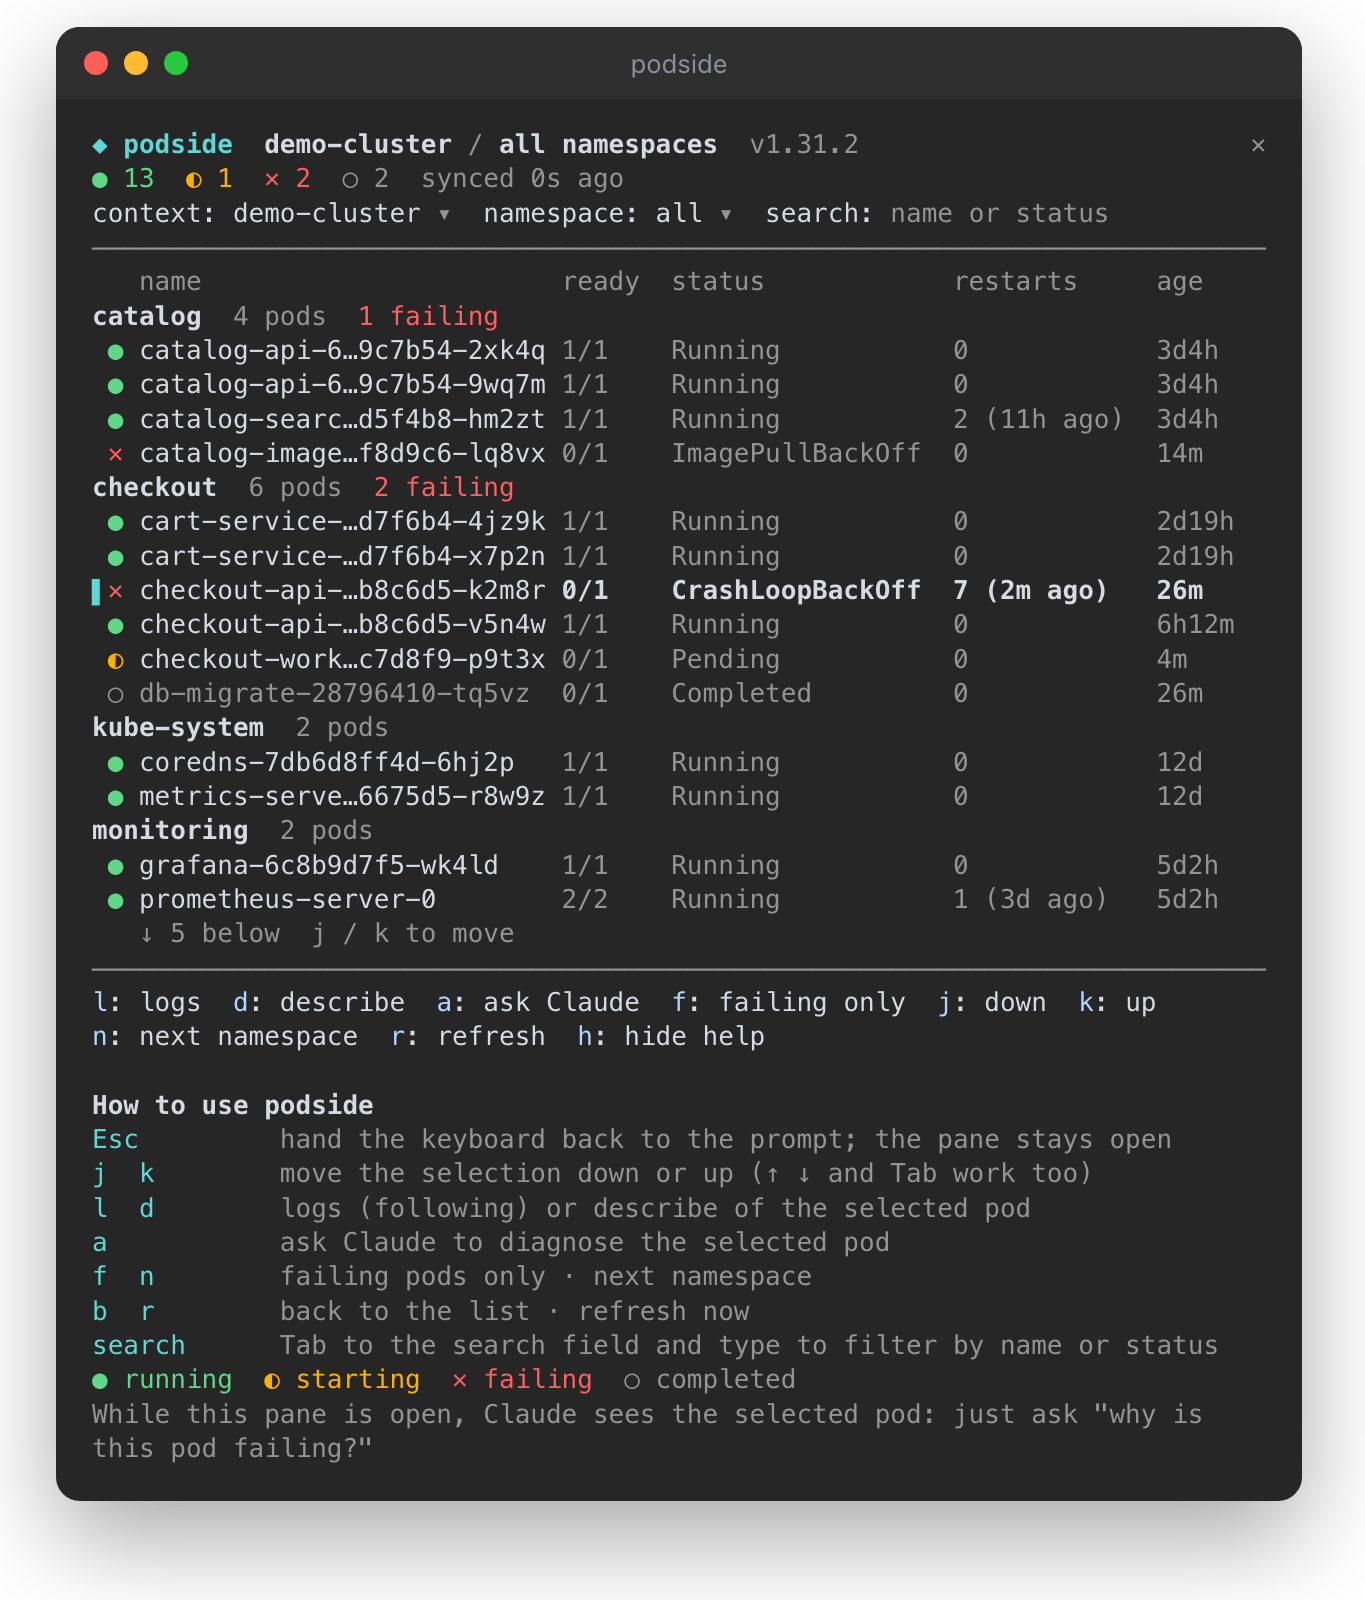Click the red × status icon of catalog-image pod
The image size is (1365, 1600).
click(116, 454)
